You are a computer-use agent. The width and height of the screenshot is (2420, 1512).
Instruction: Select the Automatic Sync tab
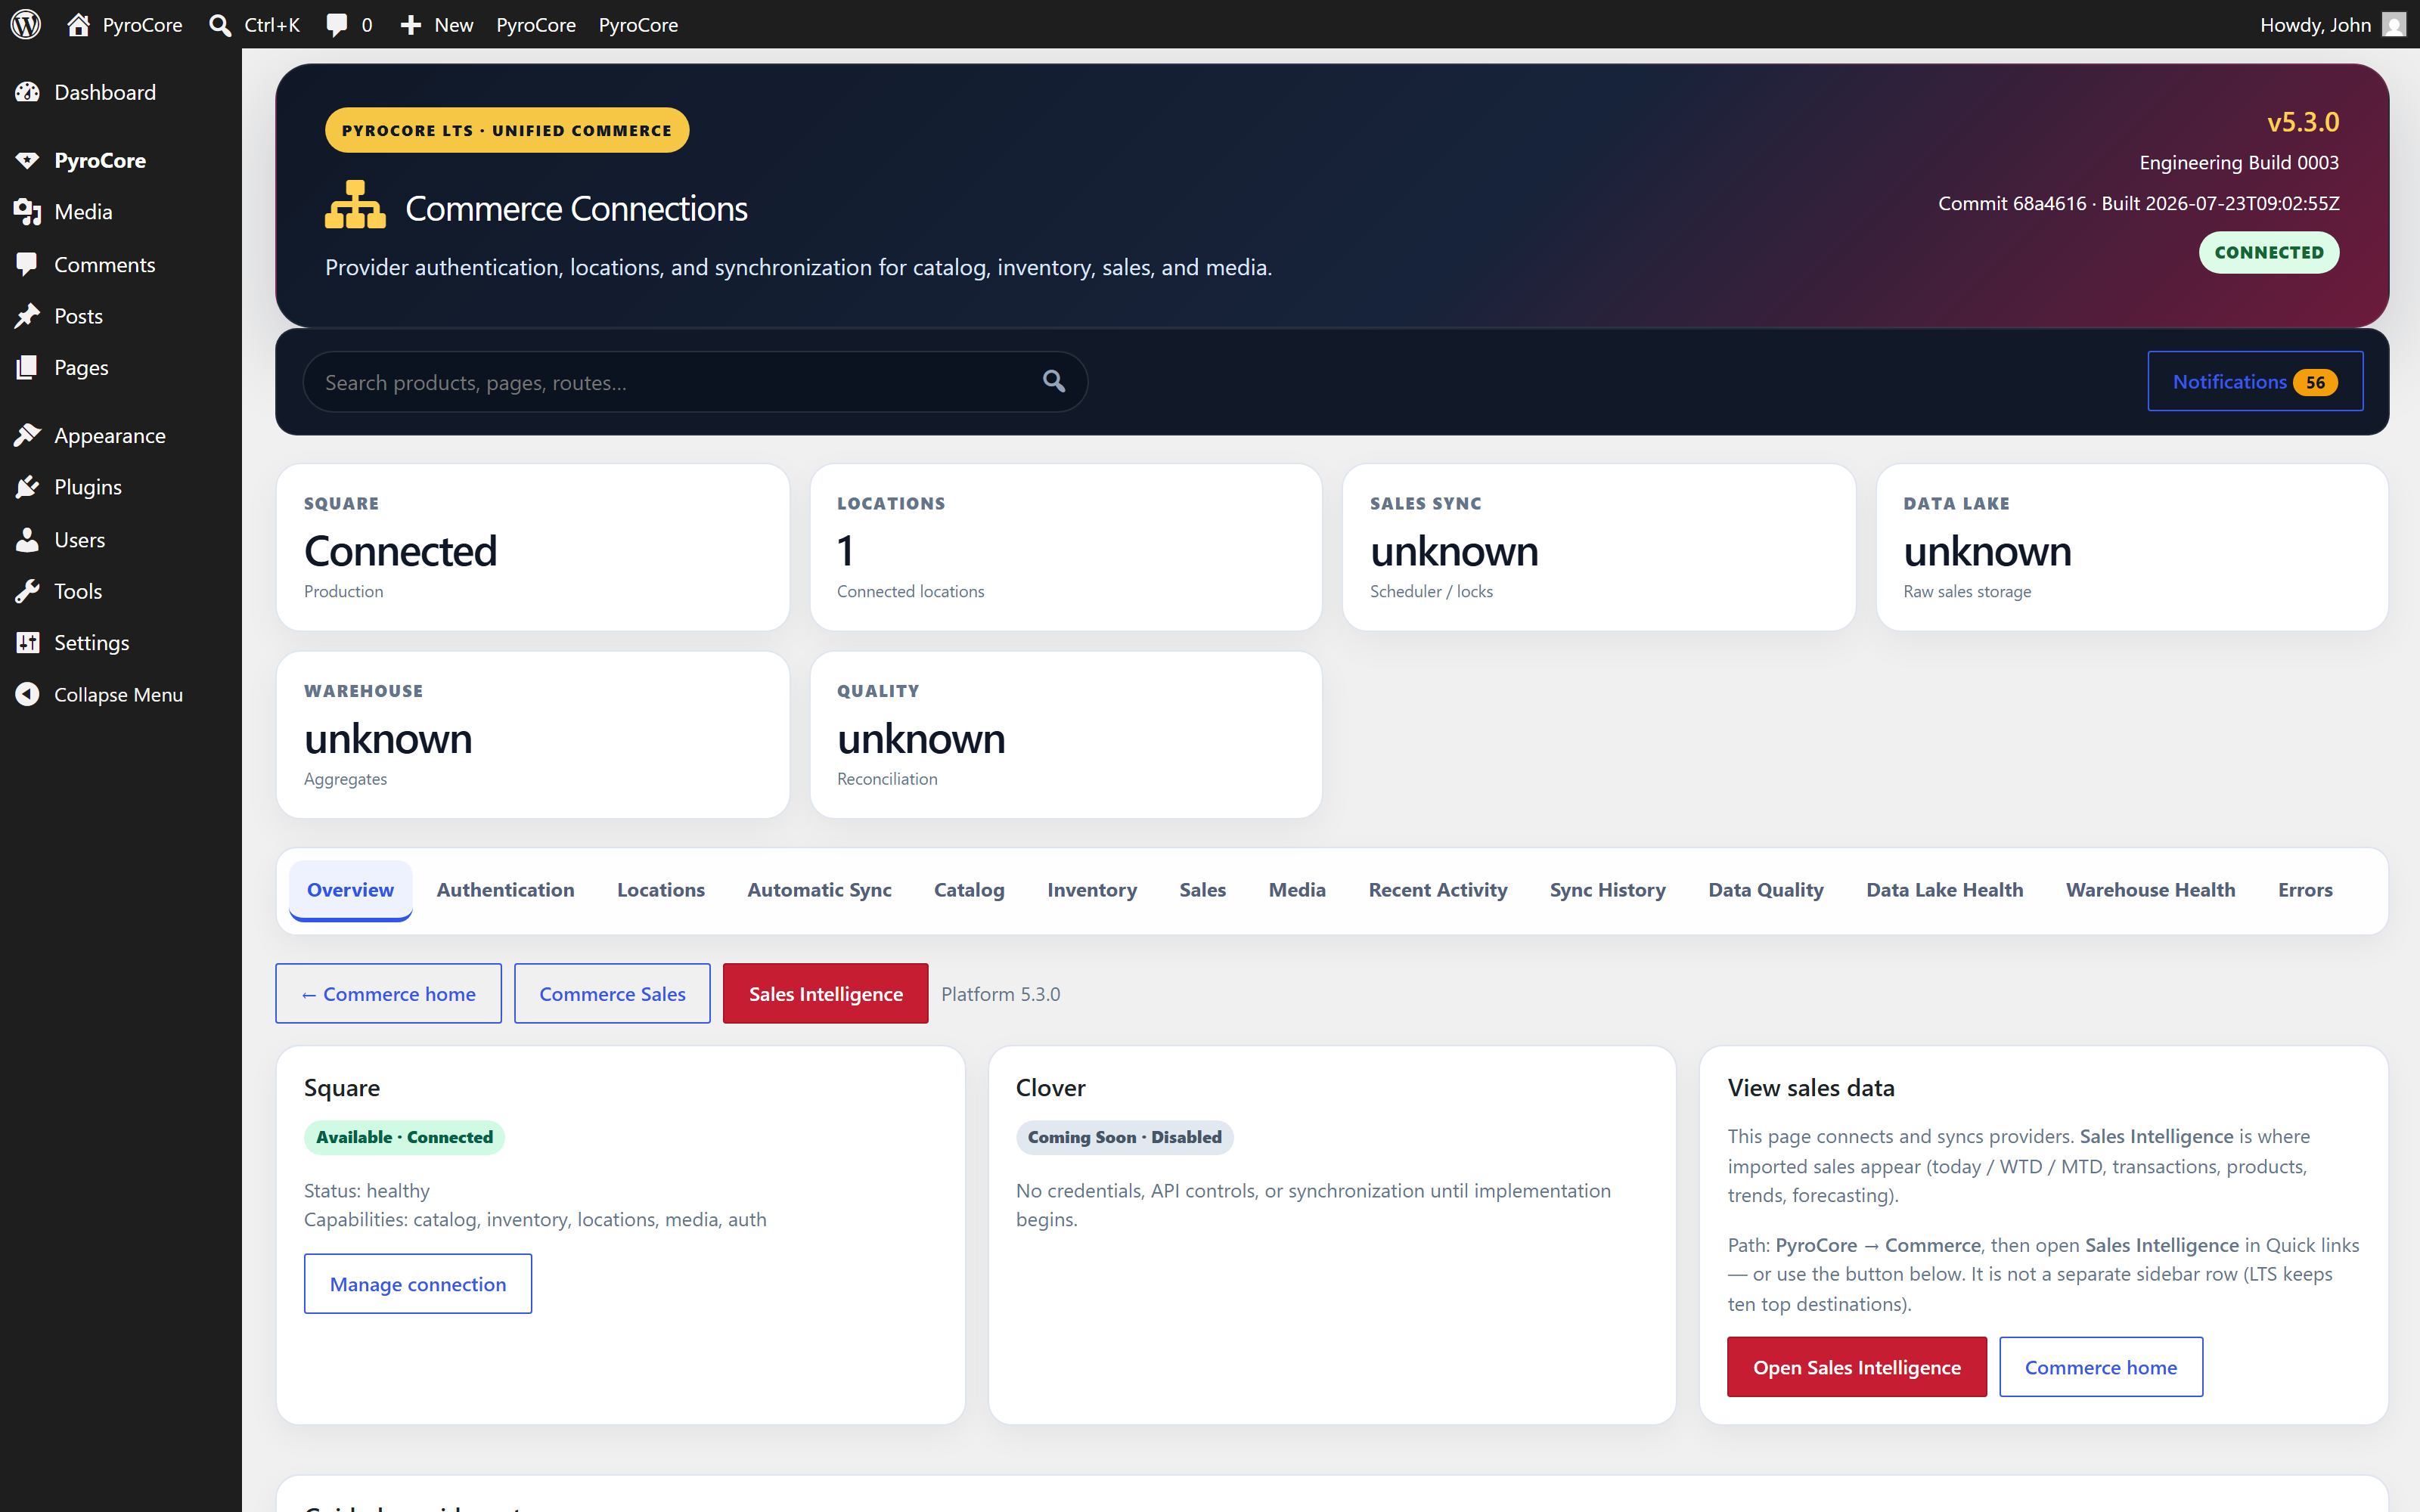pos(819,890)
